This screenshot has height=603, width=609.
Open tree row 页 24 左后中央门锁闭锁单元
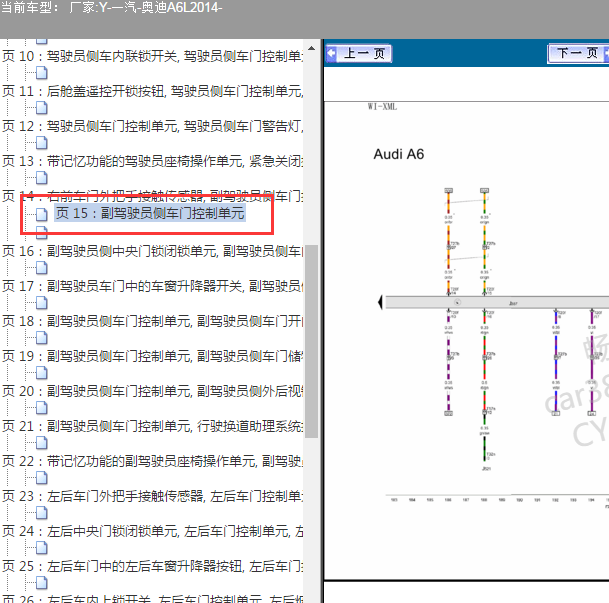click(152, 531)
